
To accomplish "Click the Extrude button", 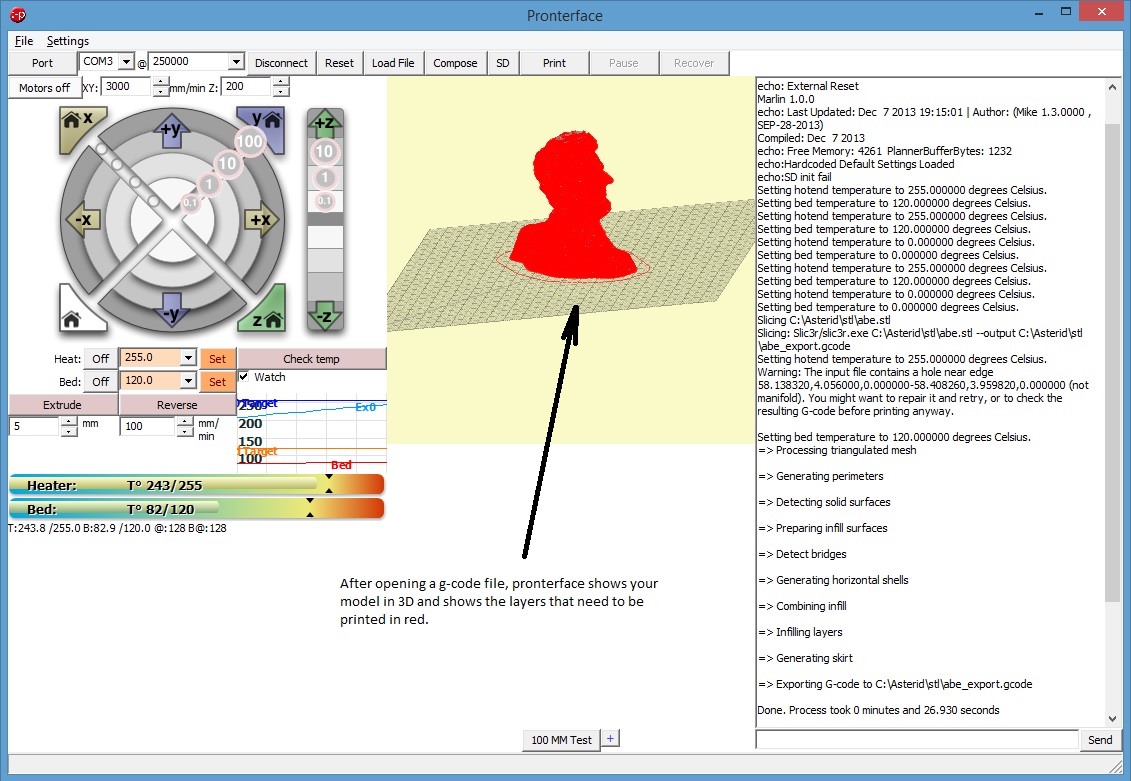I will pyautogui.click(x=62, y=405).
